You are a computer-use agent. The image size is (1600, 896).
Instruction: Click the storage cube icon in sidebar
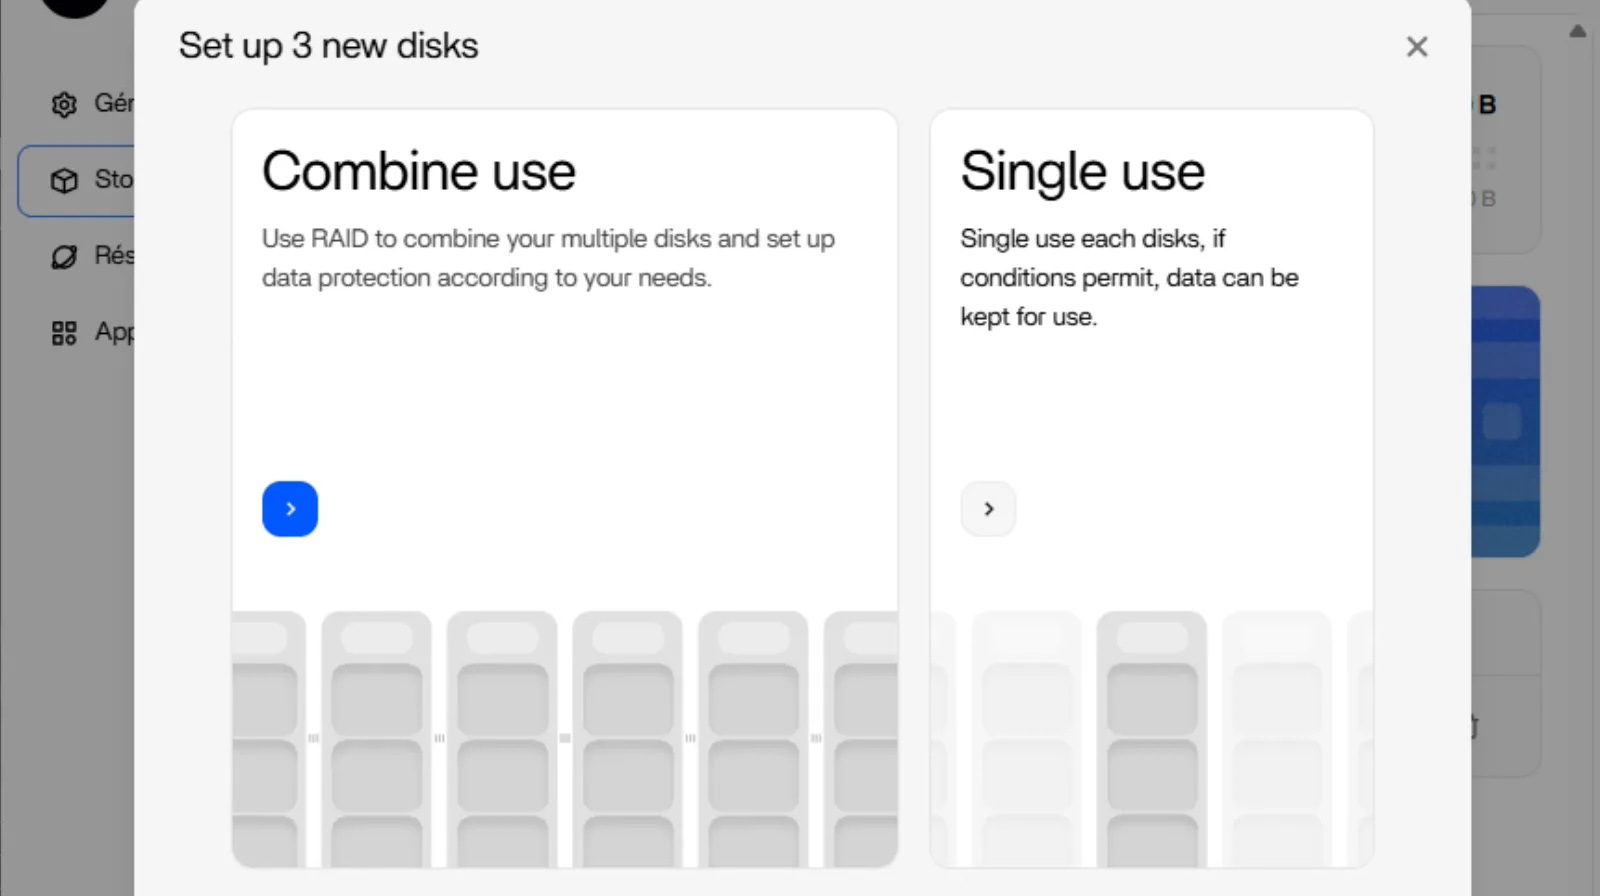click(64, 181)
